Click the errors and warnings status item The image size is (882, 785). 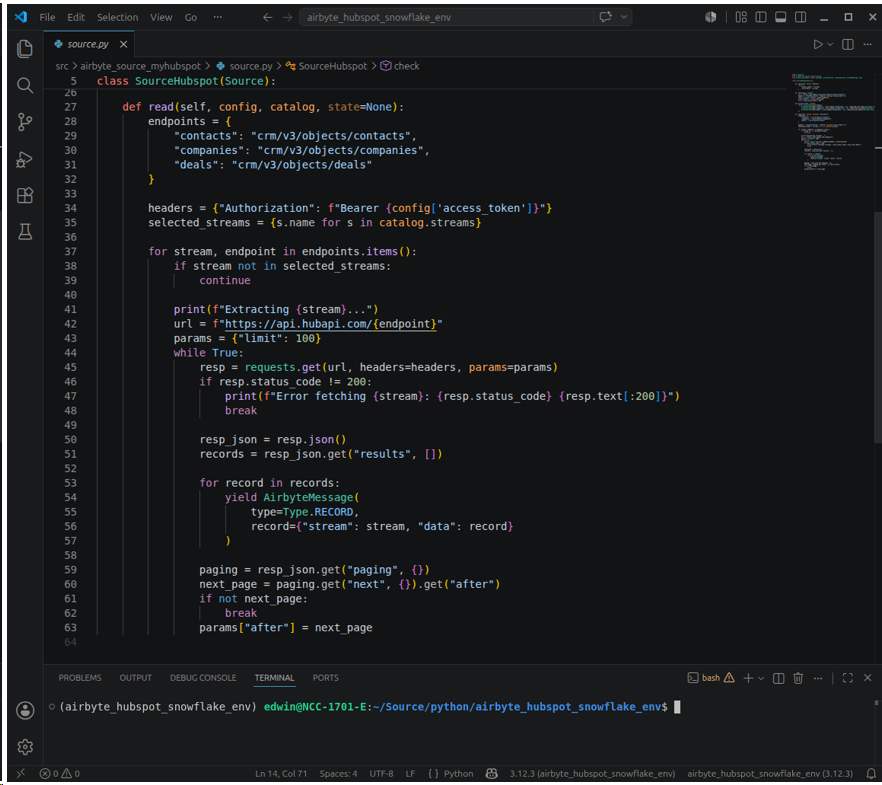(60, 774)
